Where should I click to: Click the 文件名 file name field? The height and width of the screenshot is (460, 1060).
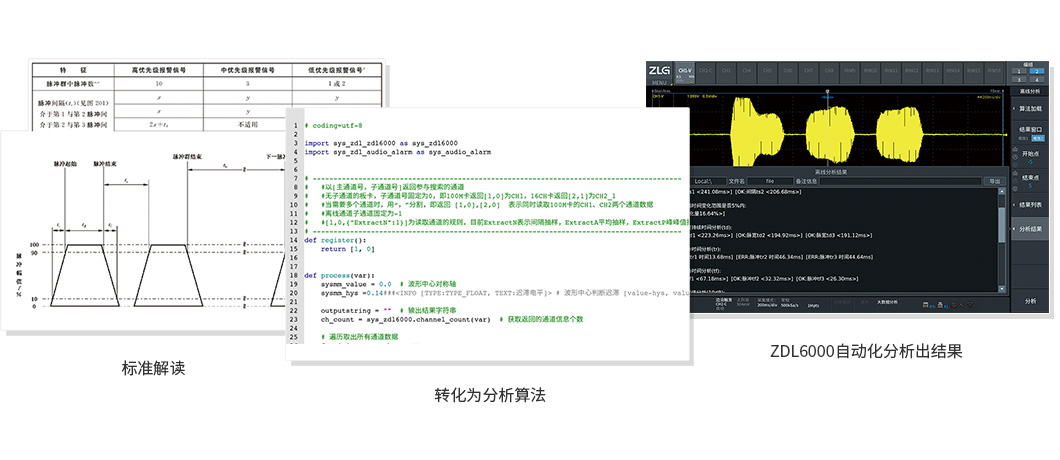click(x=770, y=181)
